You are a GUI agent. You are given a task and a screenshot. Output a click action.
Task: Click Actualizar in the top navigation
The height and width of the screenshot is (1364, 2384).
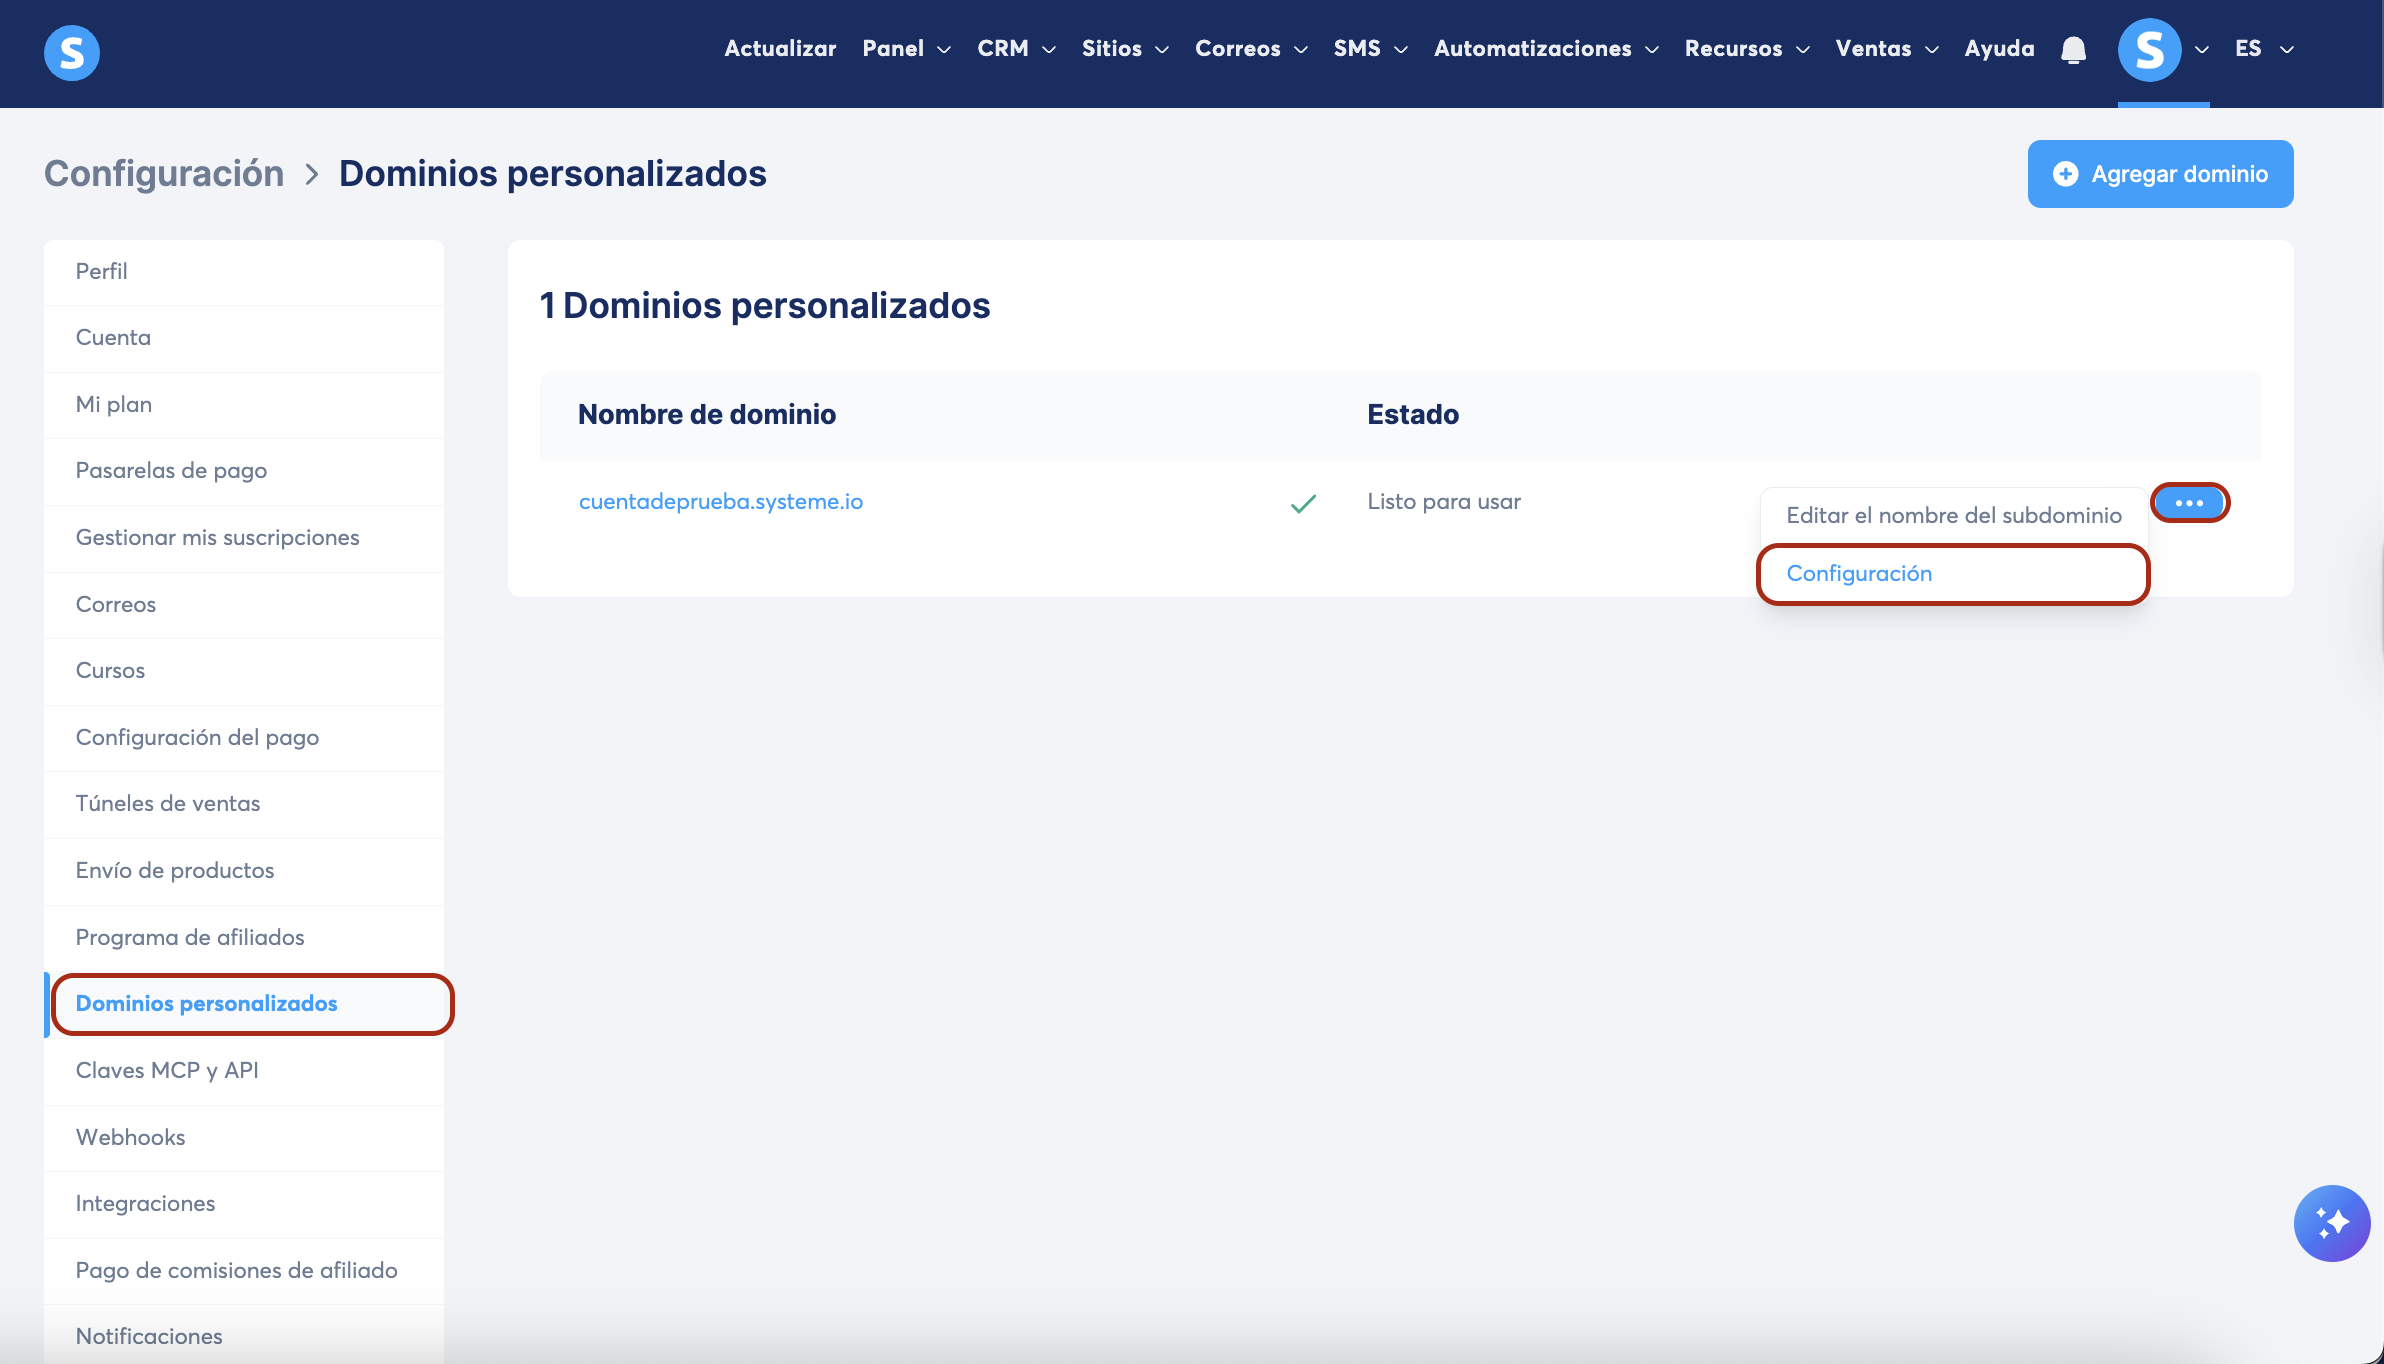click(780, 49)
